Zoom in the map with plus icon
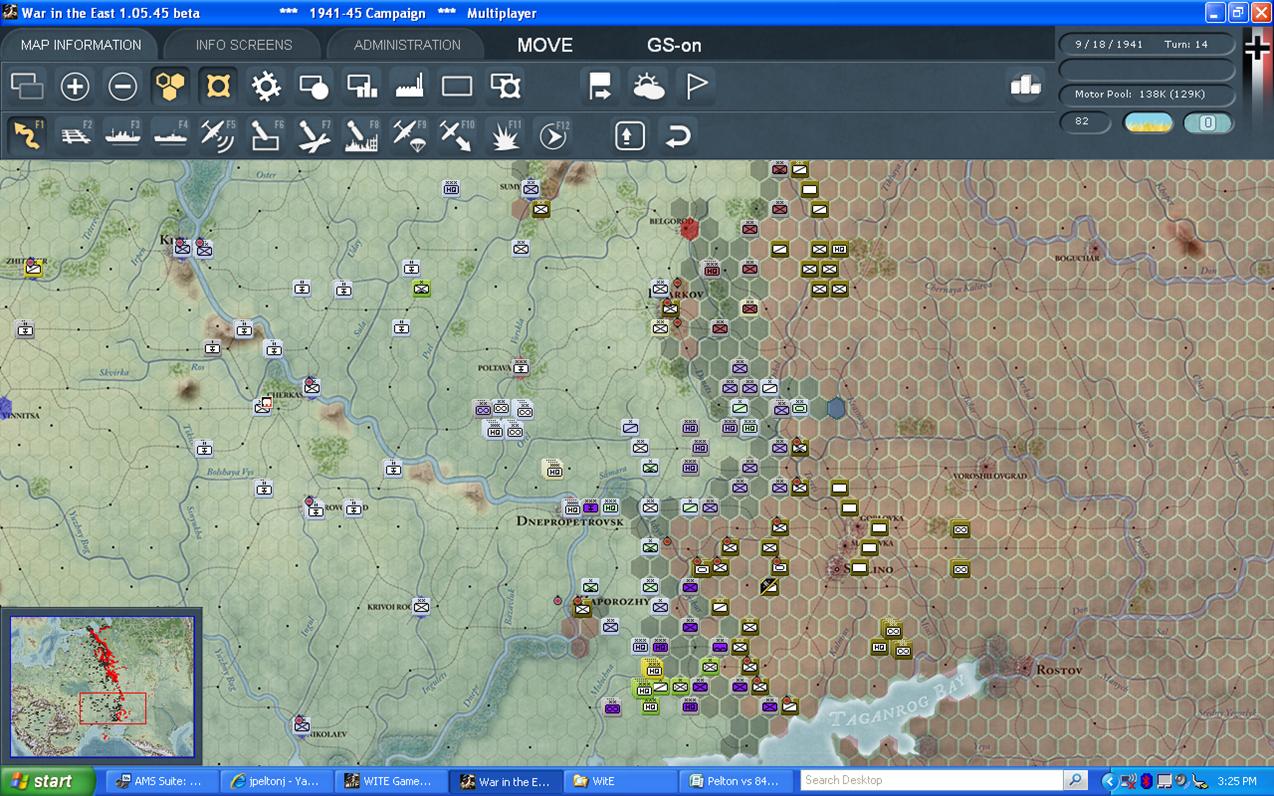This screenshot has width=1274, height=796. coord(75,87)
